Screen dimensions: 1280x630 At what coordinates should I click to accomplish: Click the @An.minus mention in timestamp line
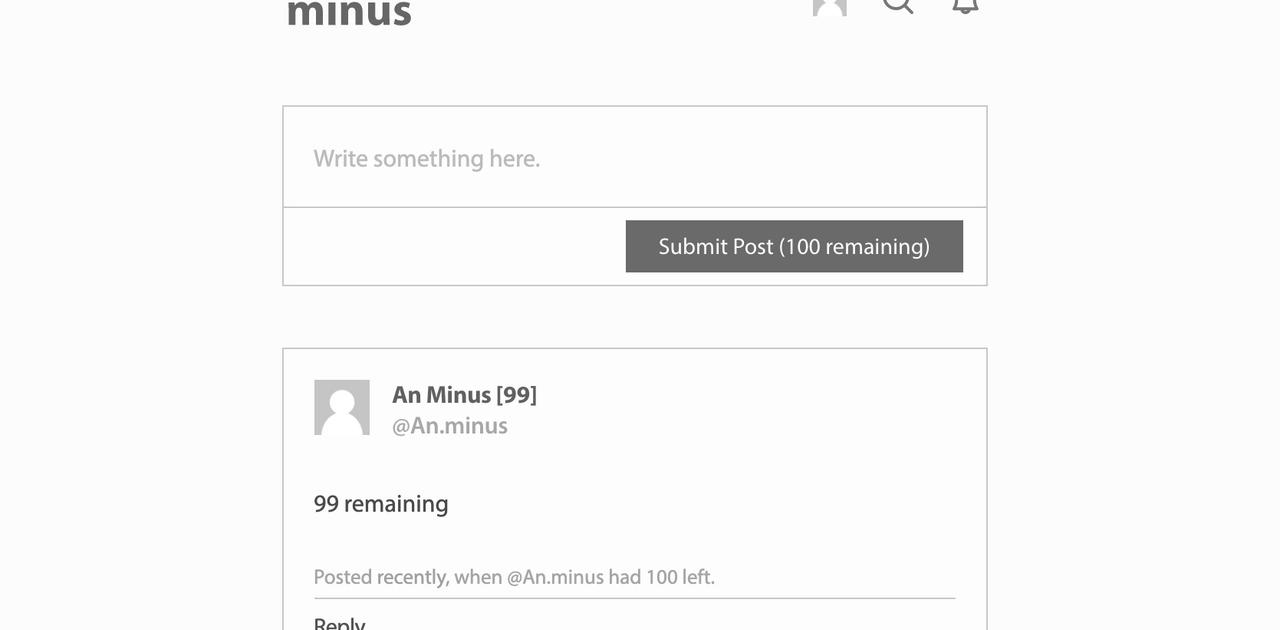click(555, 577)
